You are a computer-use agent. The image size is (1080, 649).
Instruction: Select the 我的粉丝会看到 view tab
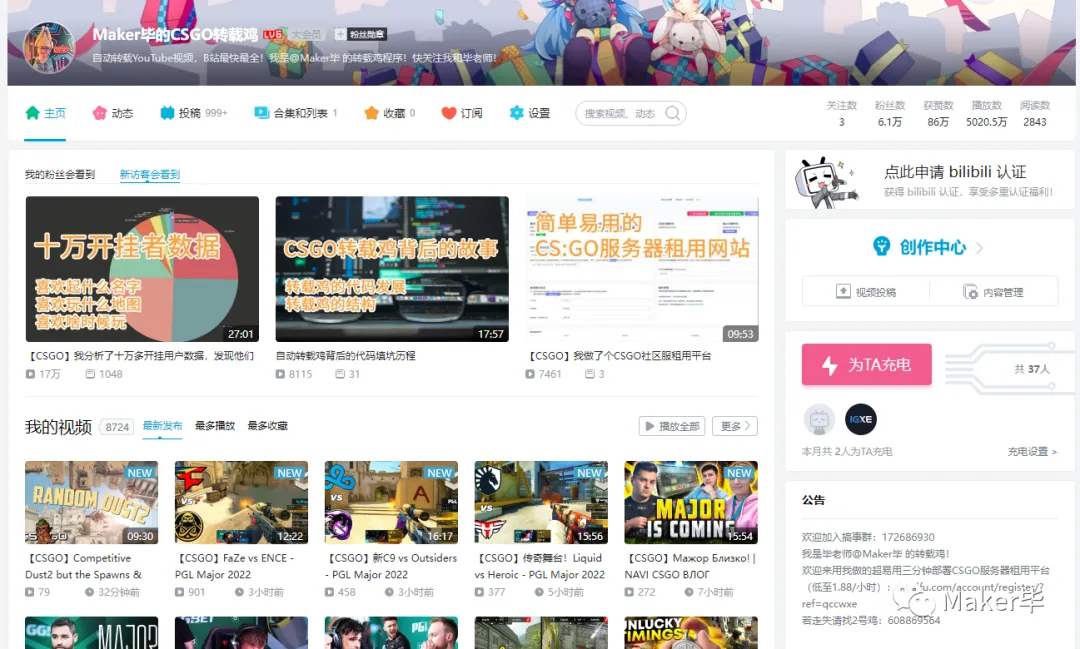(60, 174)
